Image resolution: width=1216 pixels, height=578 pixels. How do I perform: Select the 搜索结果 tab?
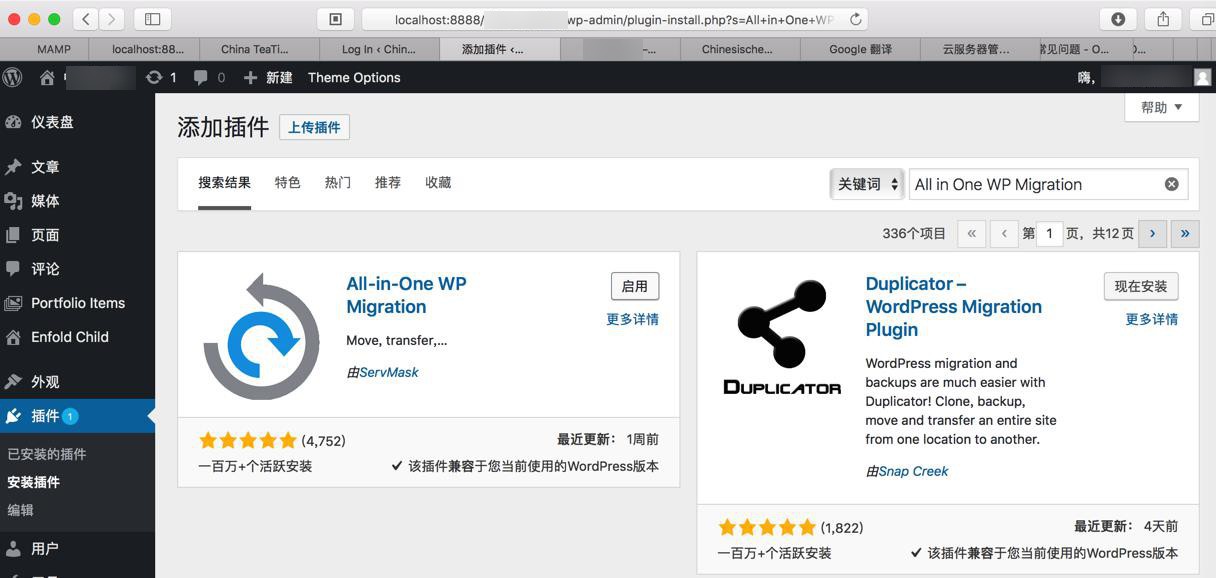tap(224, 183)
